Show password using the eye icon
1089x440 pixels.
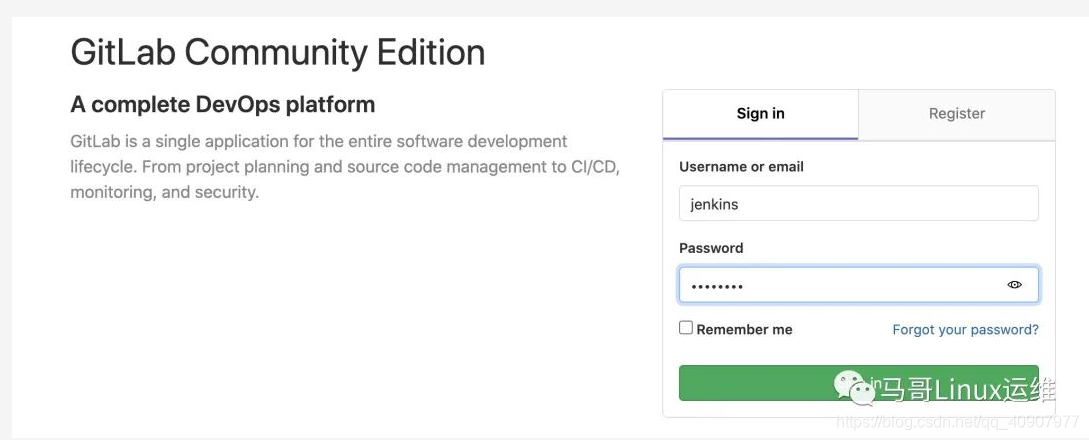point(1014,285)
